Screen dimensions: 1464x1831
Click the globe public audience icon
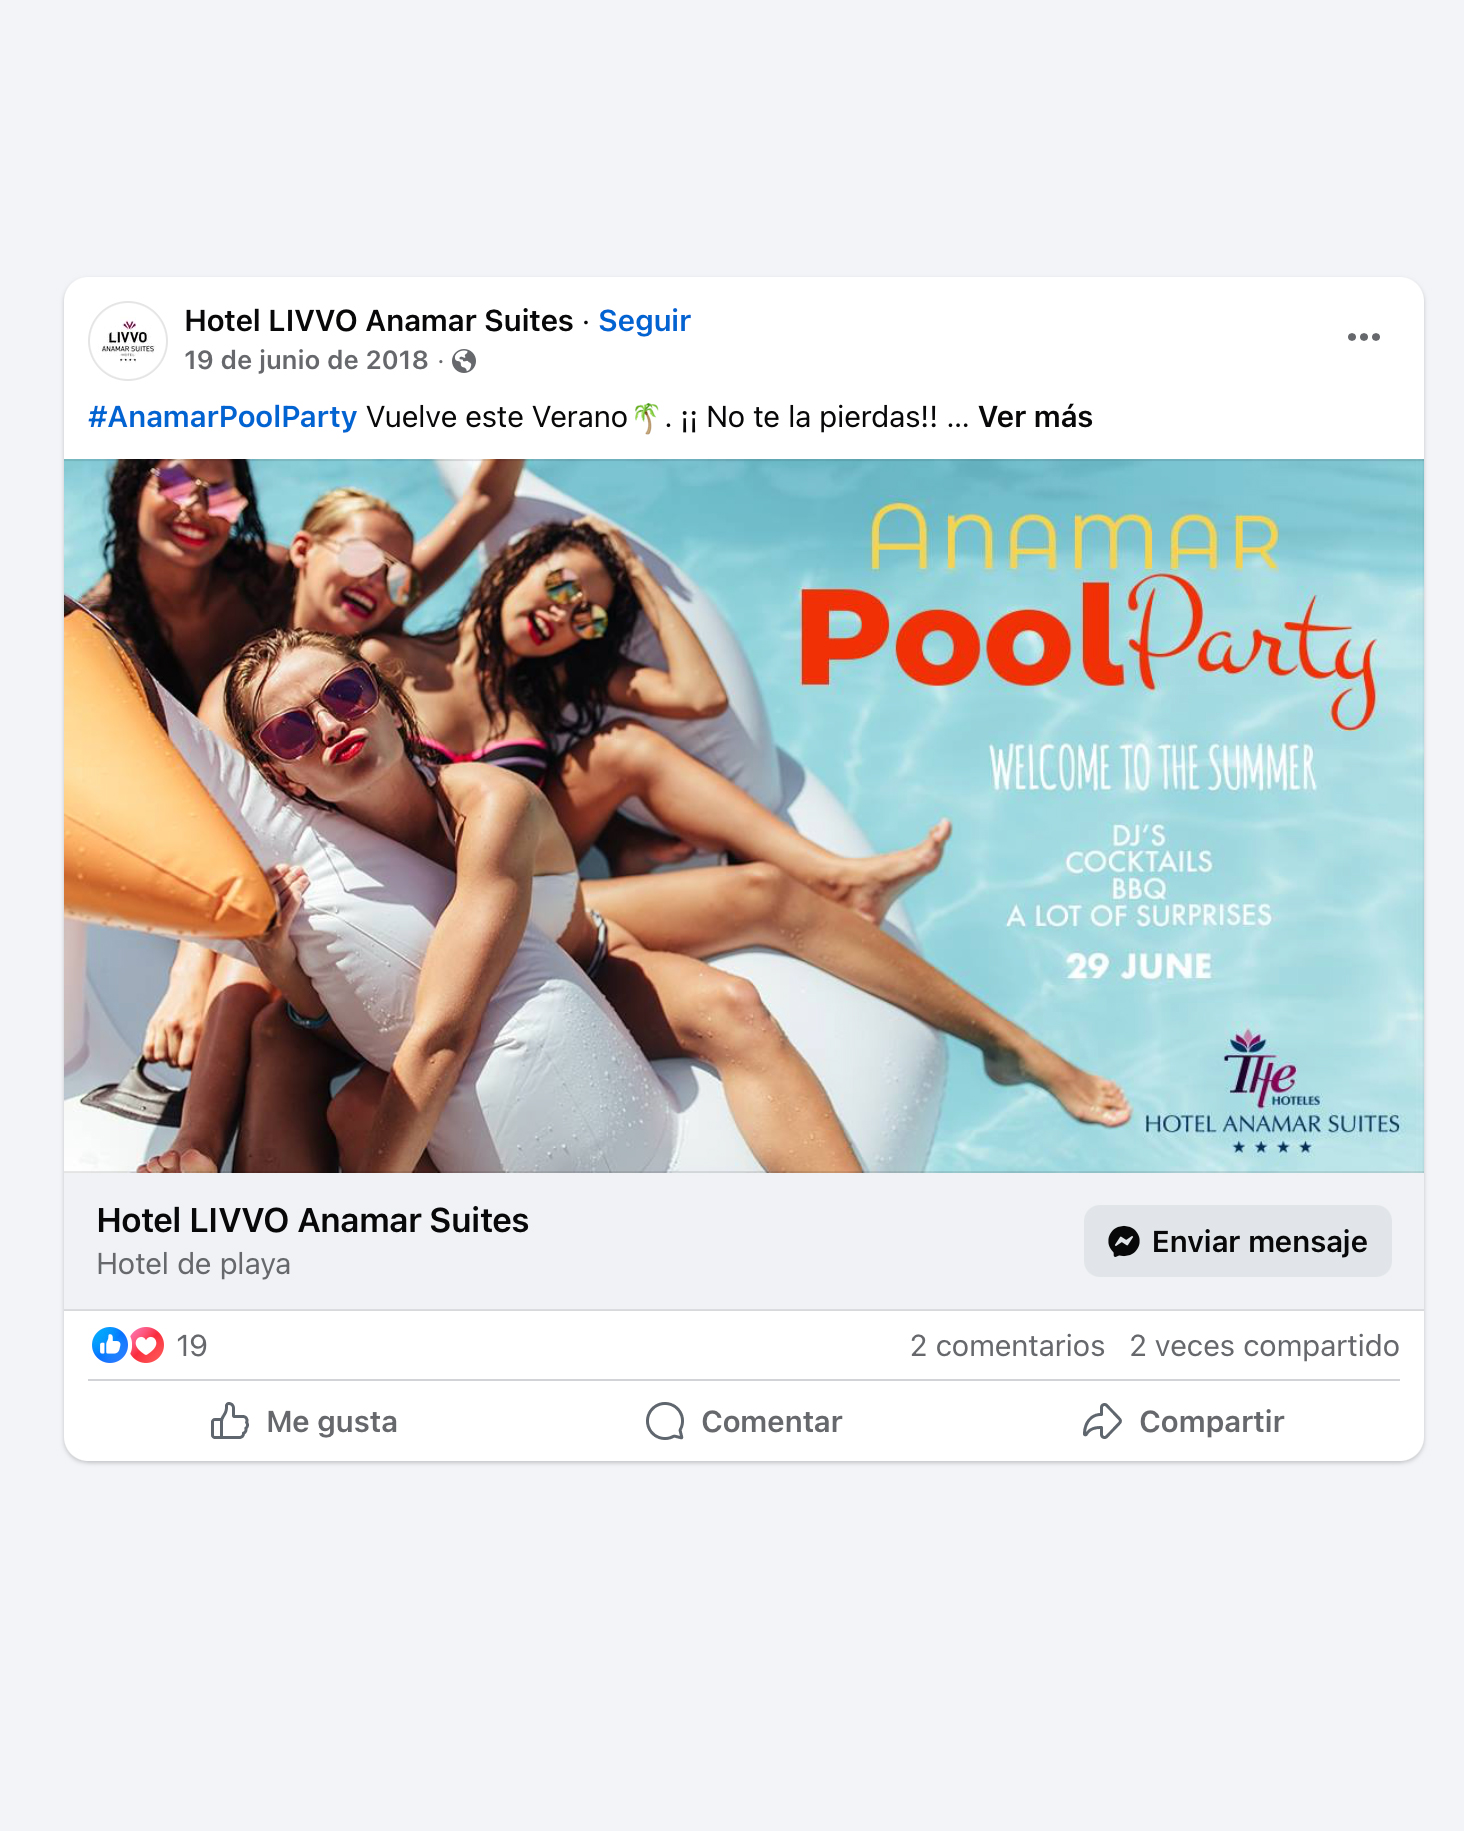464,361
